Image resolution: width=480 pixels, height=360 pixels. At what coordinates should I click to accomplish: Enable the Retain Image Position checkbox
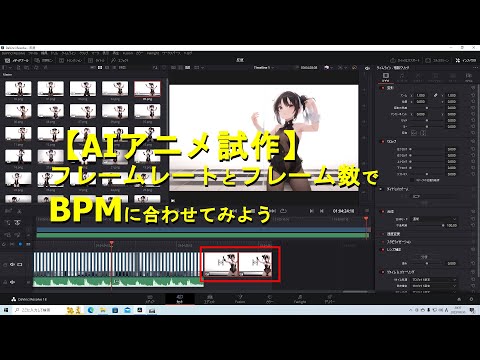413,180
